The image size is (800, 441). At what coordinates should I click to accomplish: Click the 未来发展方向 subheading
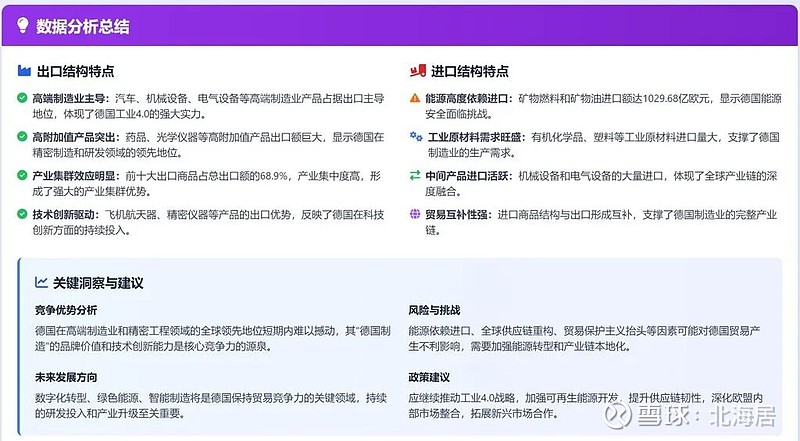66,377
